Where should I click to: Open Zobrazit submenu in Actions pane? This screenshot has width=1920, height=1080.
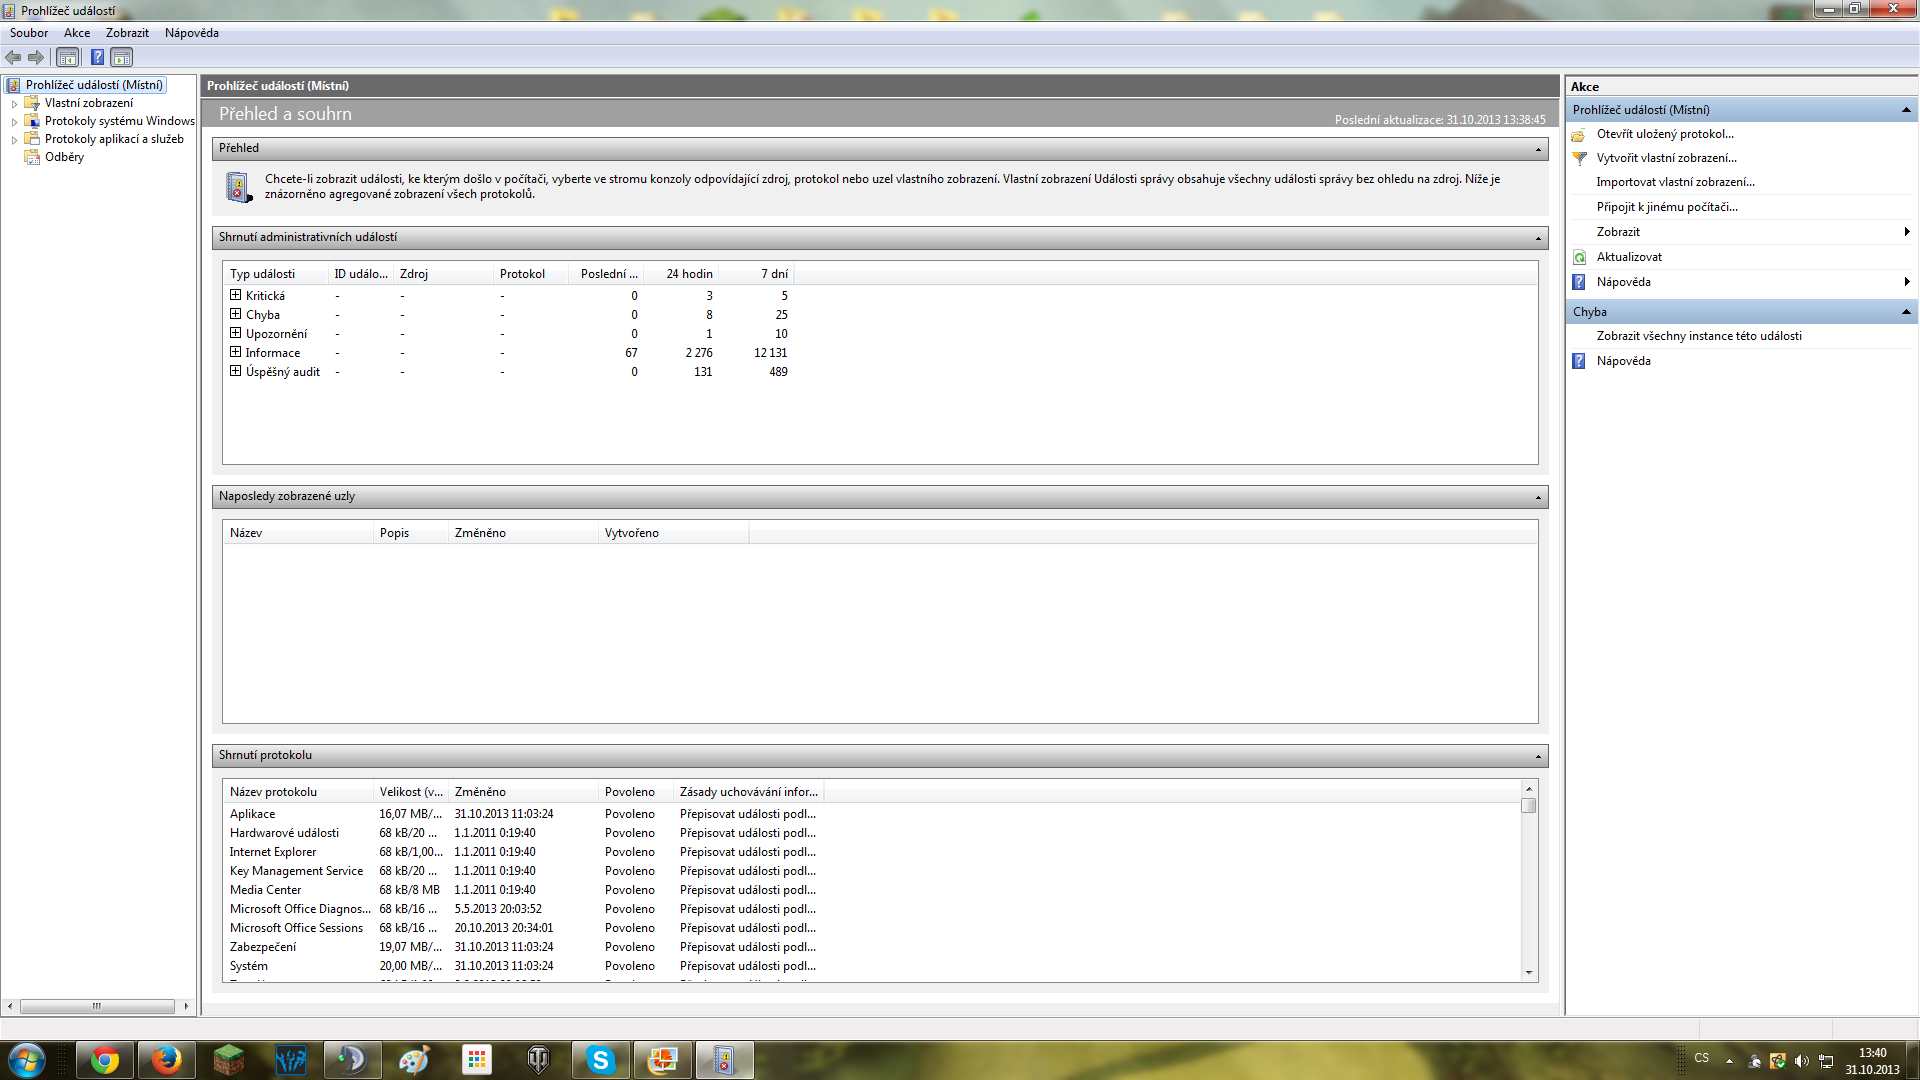pyautogui.click(x=1742, y=232)
